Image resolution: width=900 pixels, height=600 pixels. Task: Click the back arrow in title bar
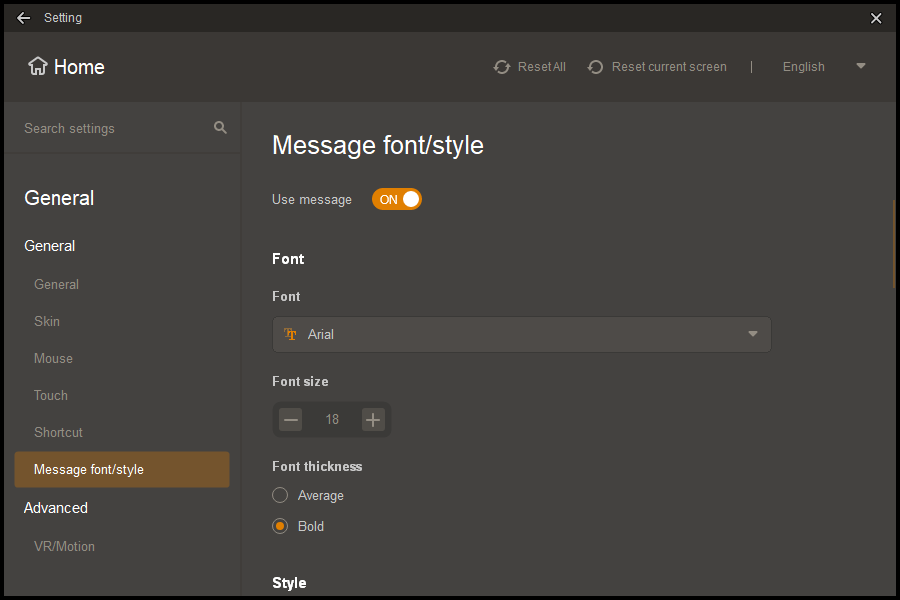point(24,18)
